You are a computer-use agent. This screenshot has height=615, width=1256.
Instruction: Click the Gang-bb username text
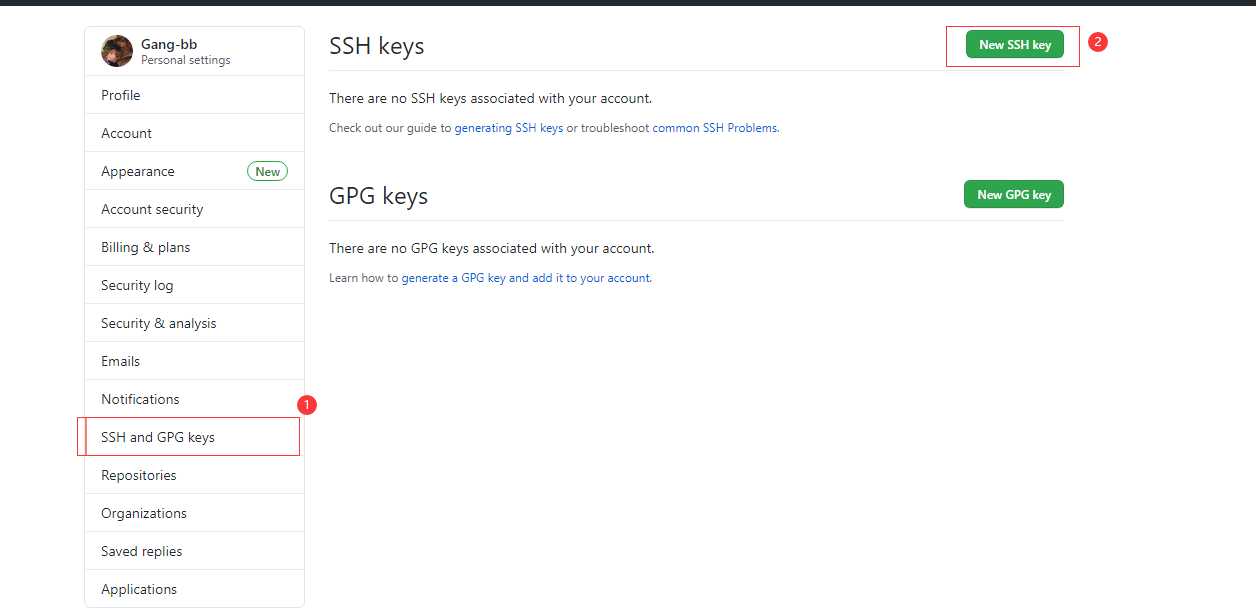[169, 44]
